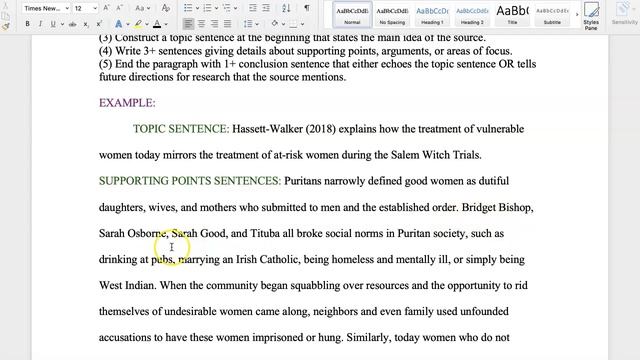Clear all formatting
The height and width of the screenshot is (360, 640).
pyautogui.click(x=165, y=8)
